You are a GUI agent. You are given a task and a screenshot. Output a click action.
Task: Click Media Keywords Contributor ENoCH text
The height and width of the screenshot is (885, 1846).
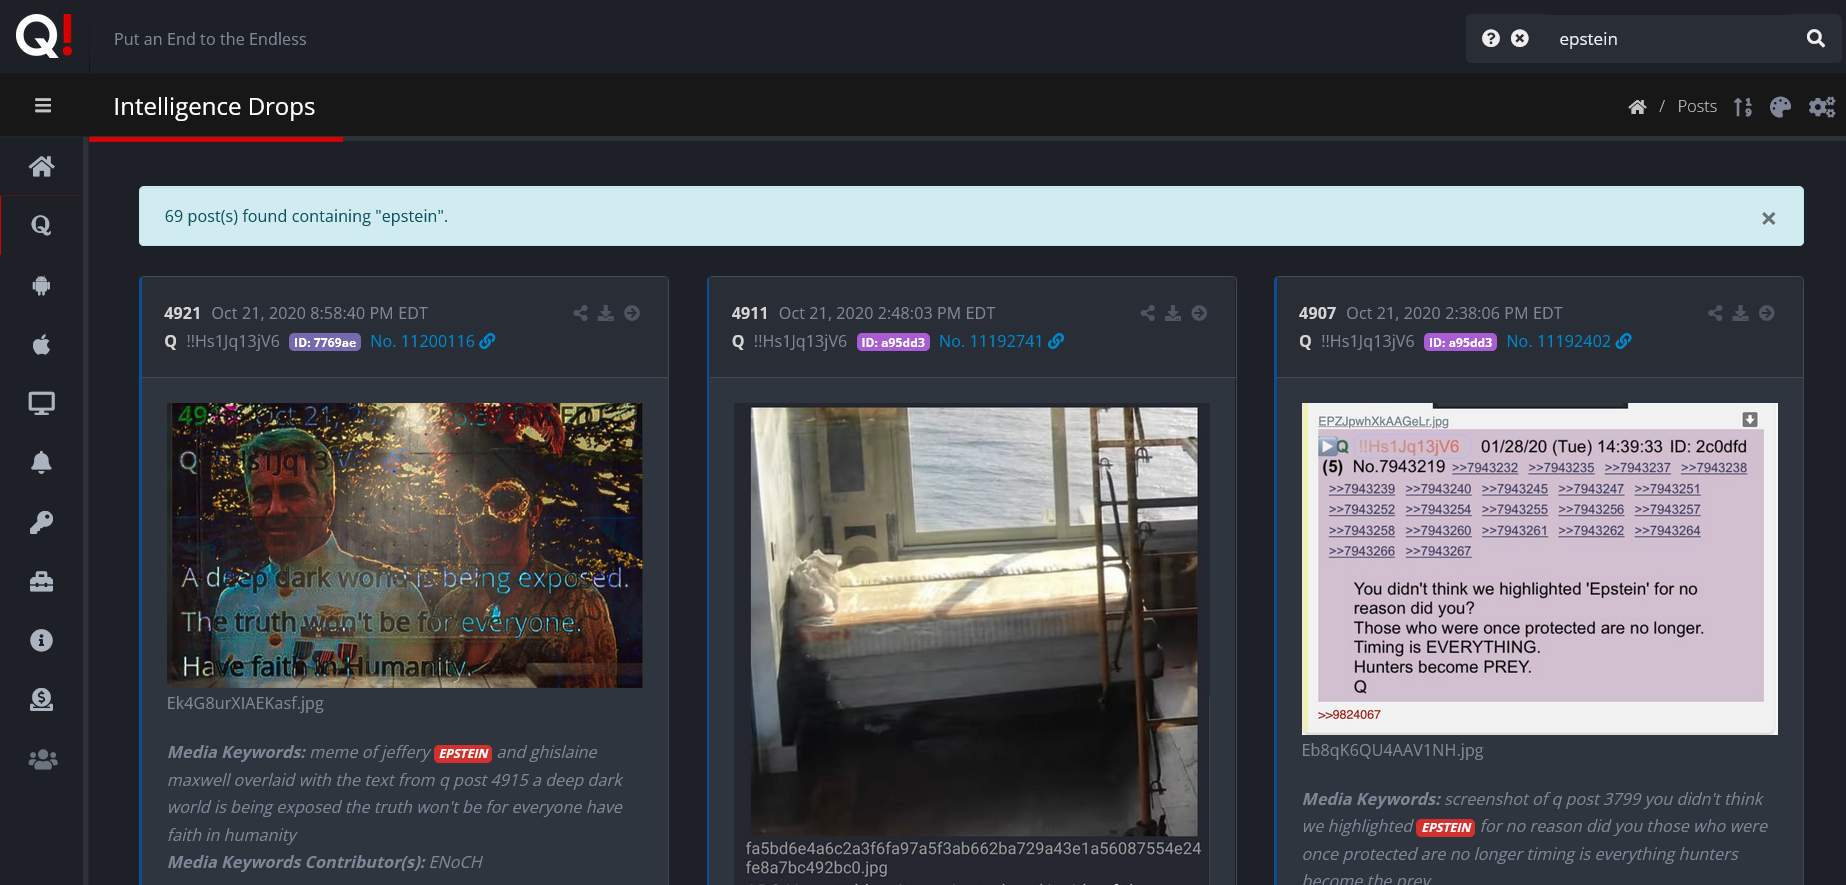coord(325,862)
